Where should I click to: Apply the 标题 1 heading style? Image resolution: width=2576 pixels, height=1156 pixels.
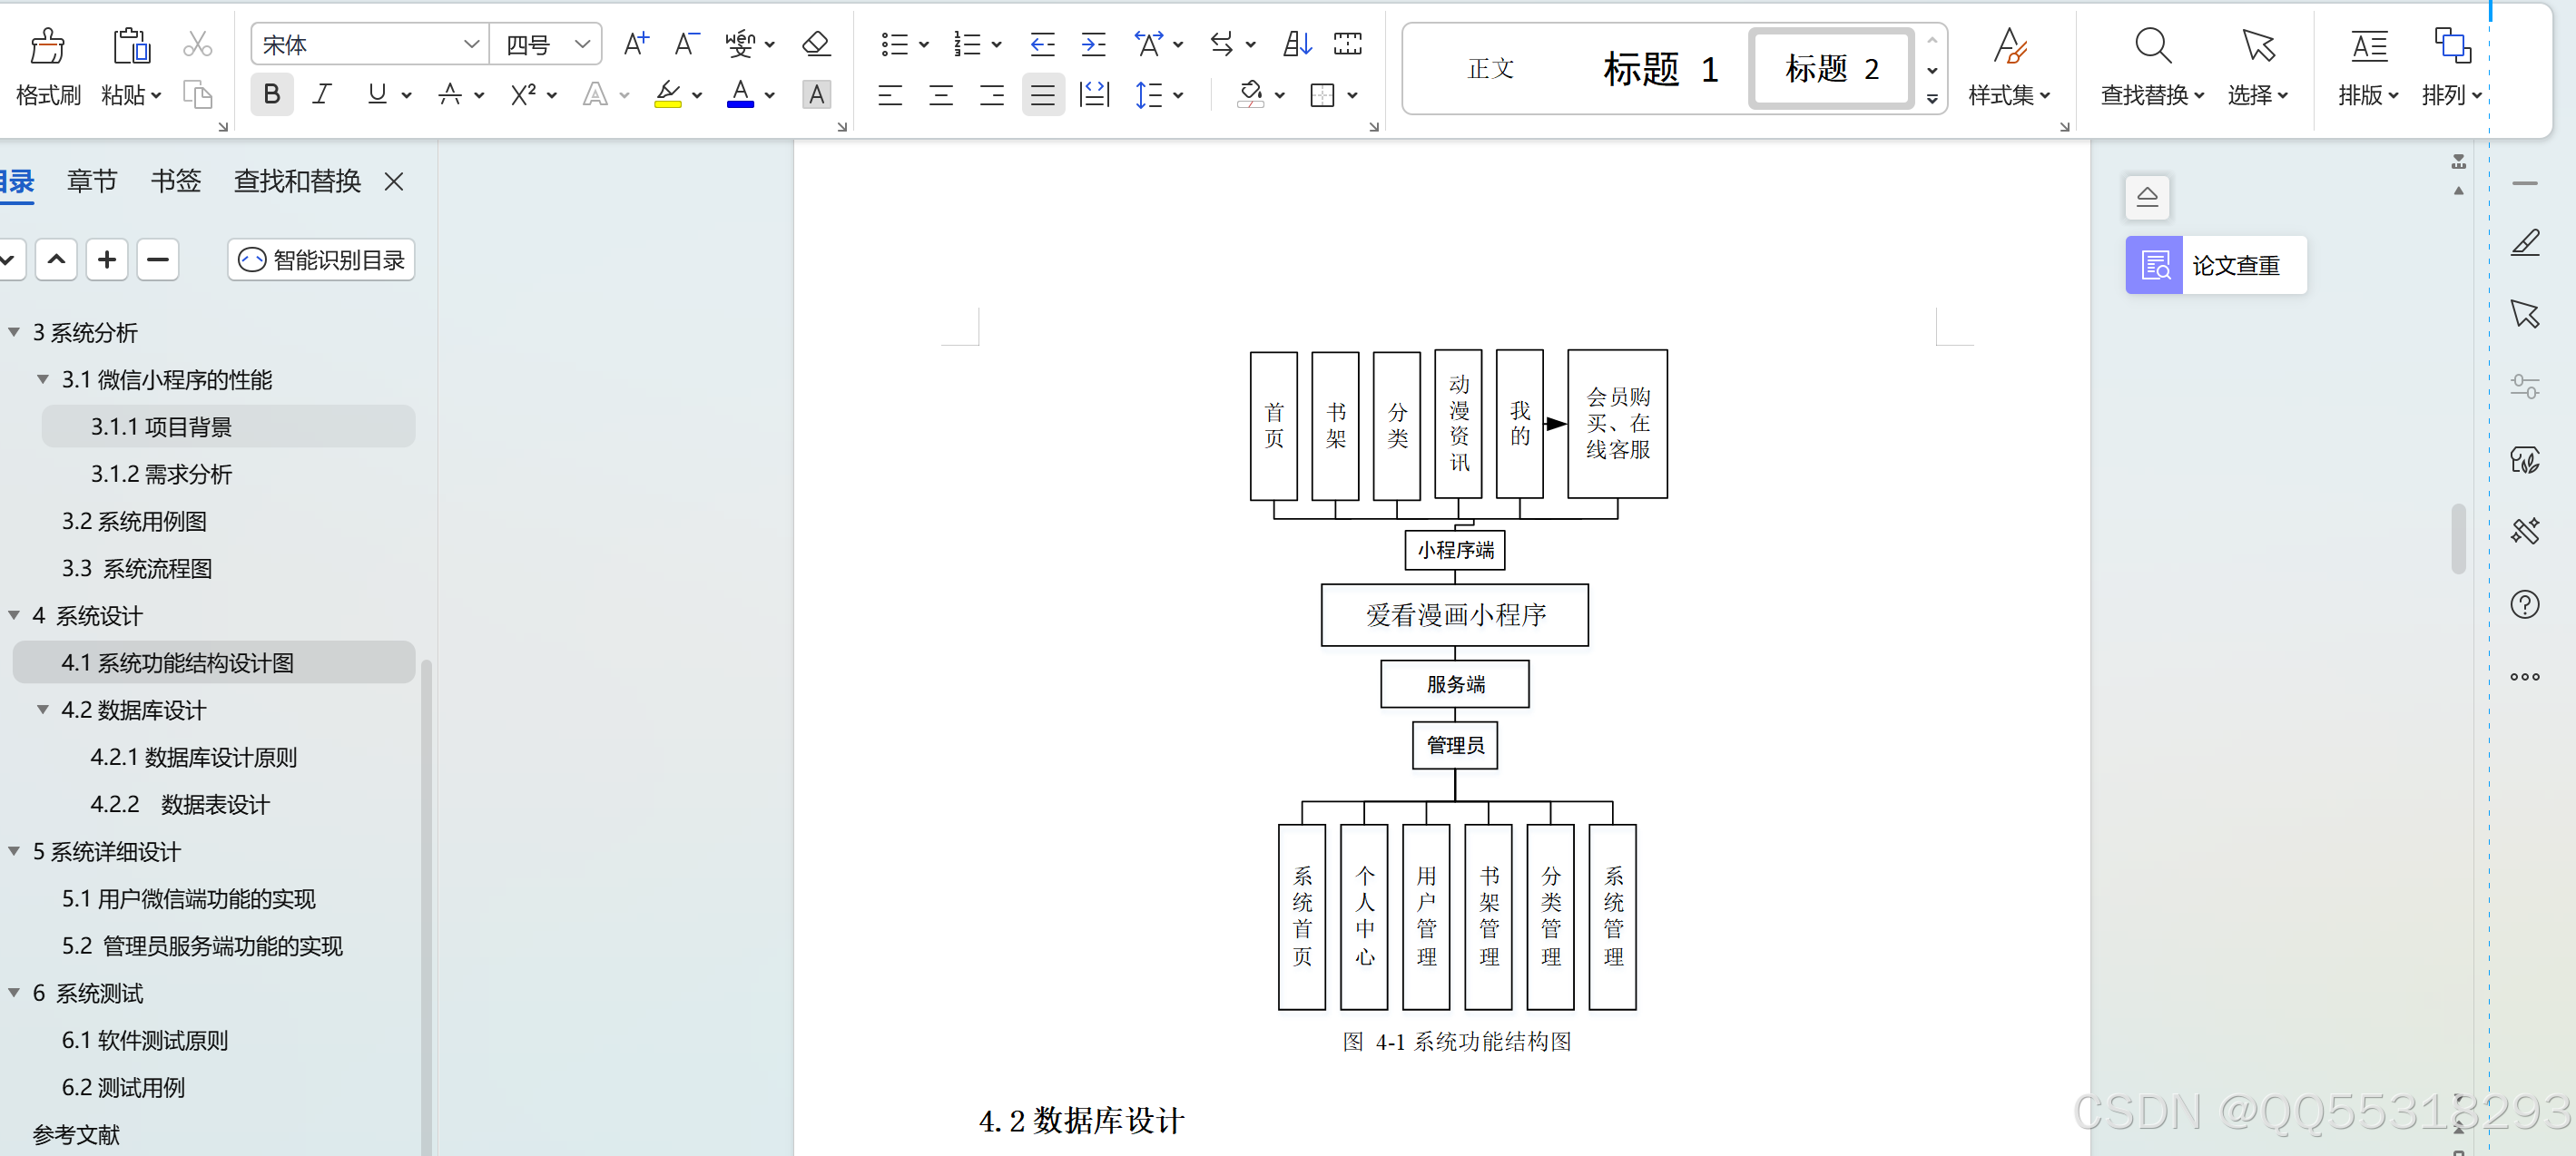[x=1660, y=68]
